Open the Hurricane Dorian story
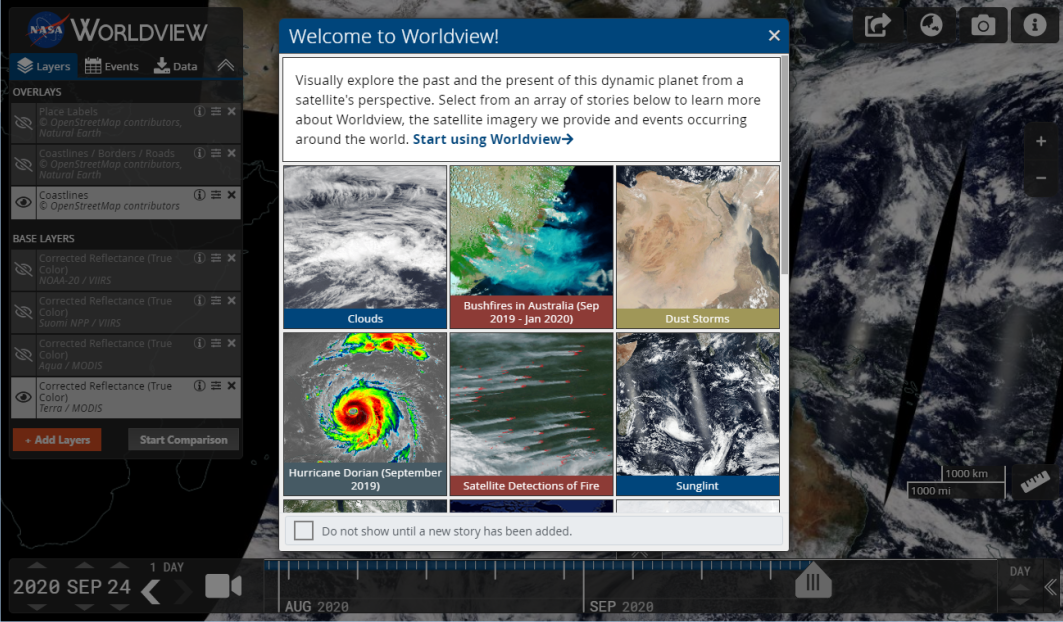The image size is (1063, 622). (365, 414)
